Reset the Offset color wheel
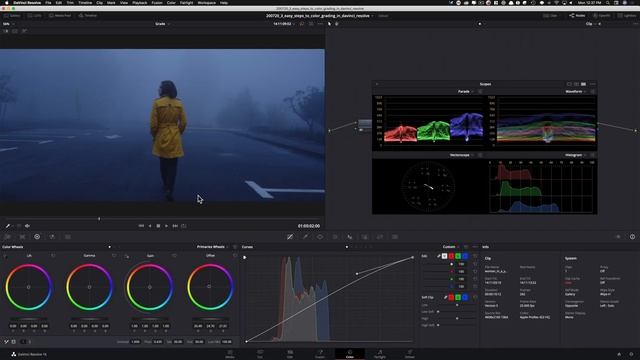The height and width of the screenshot is (360, 640). pyautogui.click(x=235, y=256)
